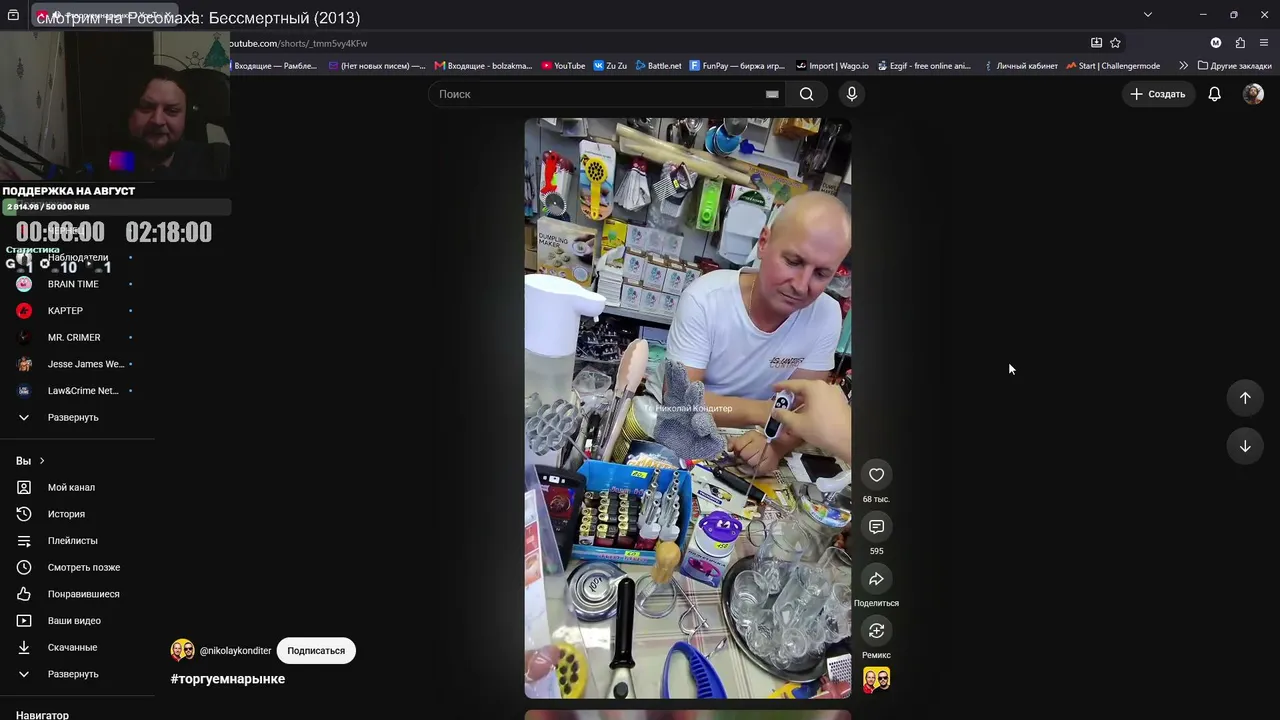Go to the previous short with up arrow
This screenshot has width=1280, height=720.
click(1245, 398)
